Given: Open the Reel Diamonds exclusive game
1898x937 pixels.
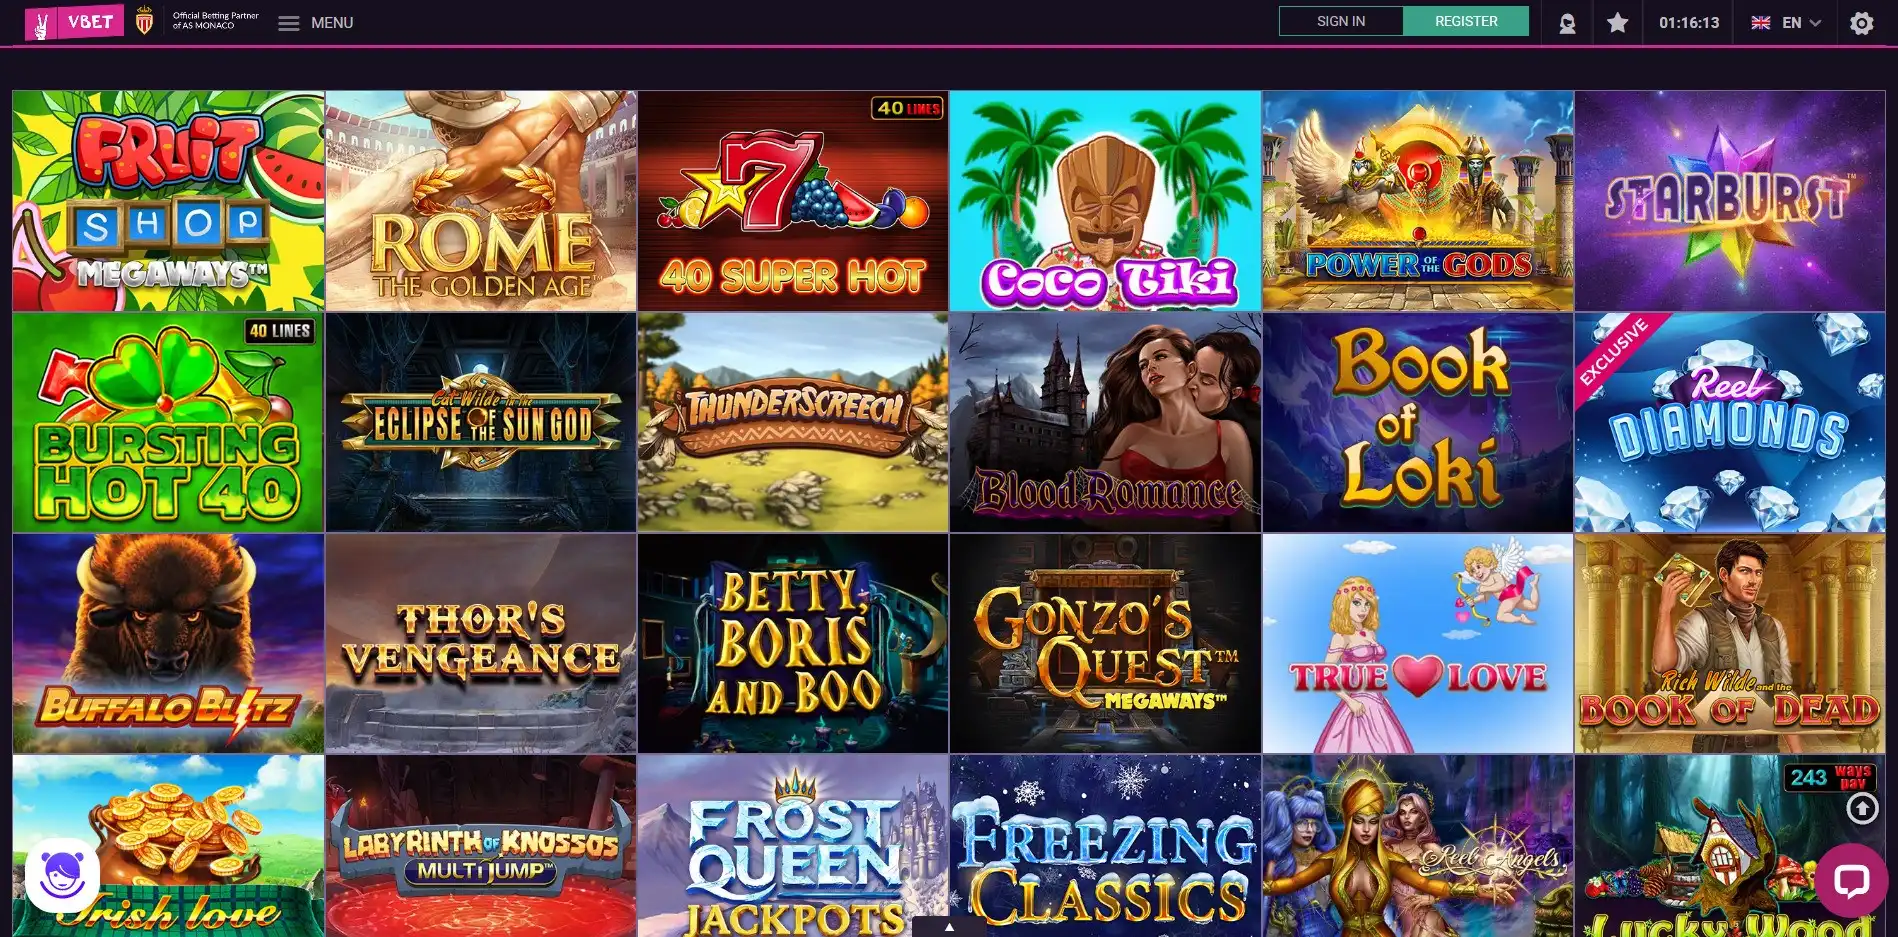Looking at the screenshot, I should pyautogui.click(x=1730, y=422).
